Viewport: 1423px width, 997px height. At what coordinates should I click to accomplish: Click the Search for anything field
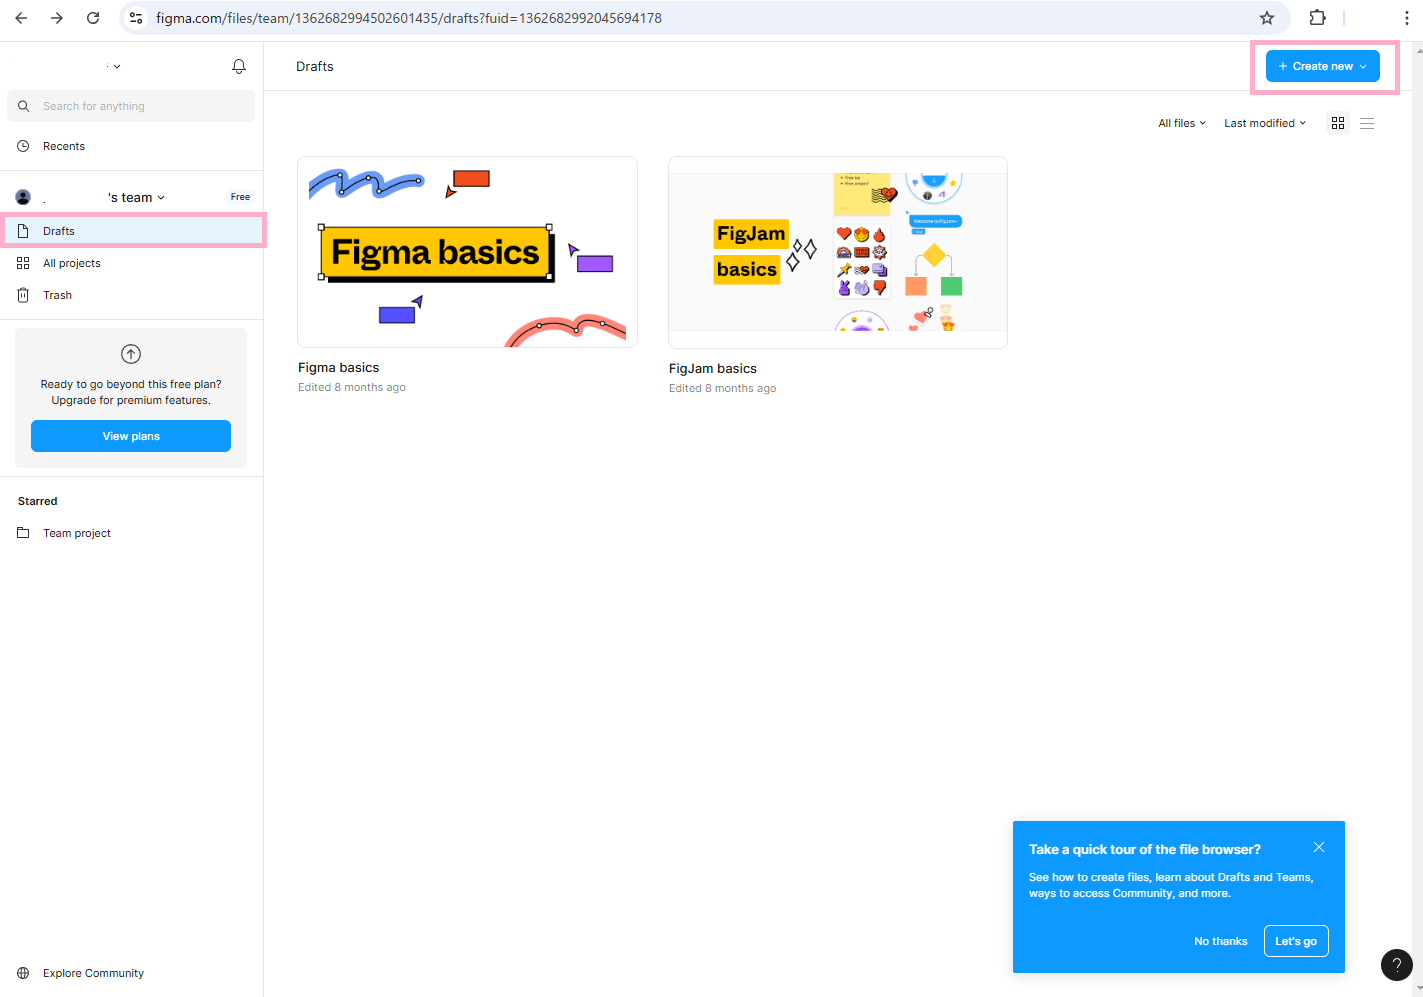click(131, 106)
